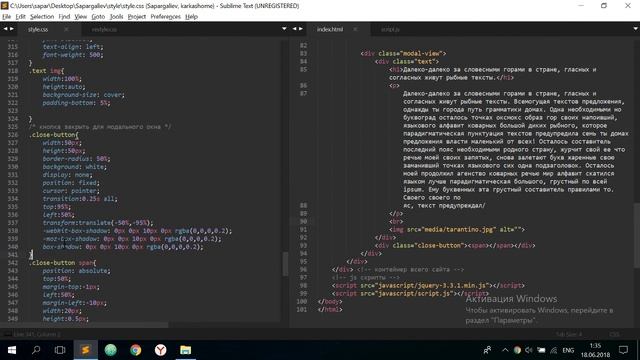Place cursor on .close-button{ at line 326
The width and height of the screenshot is (640, 360).
[x=53, y=135]
